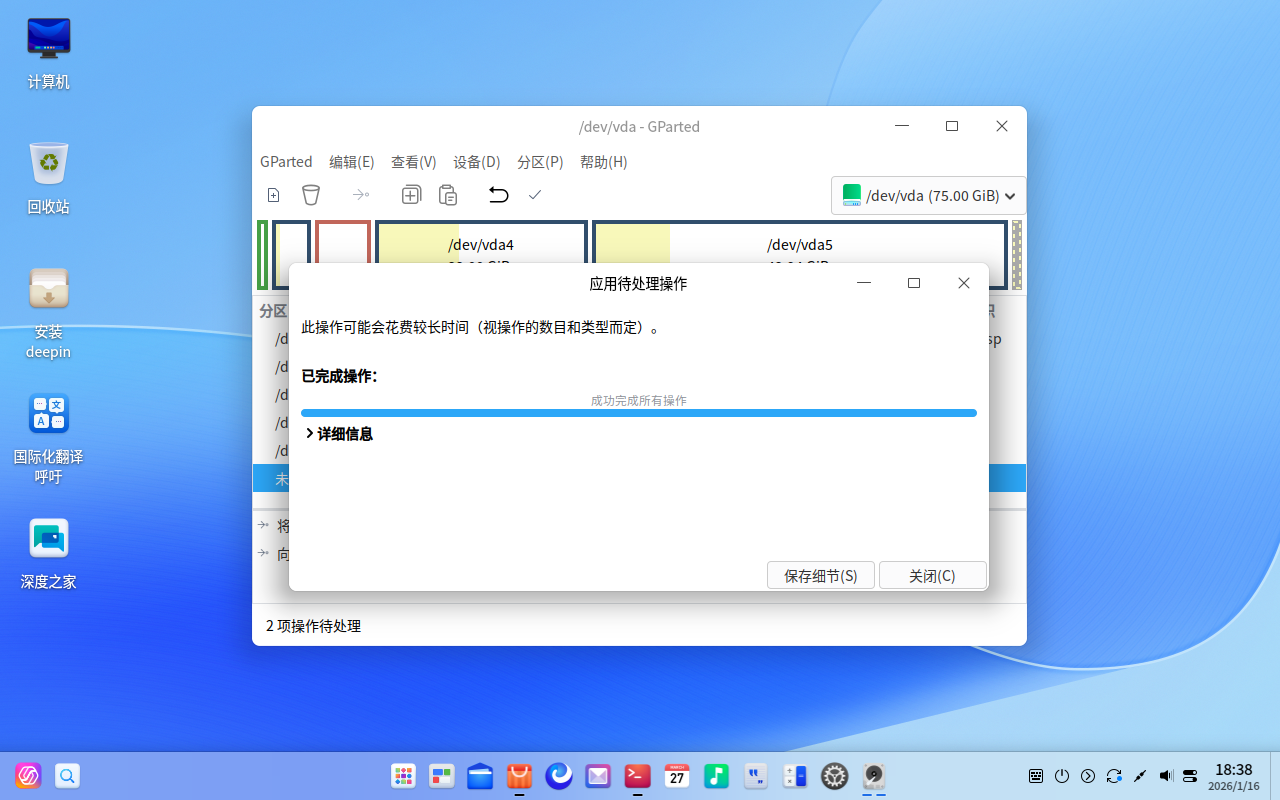Launch the terminal from the taskbar
Viewport: 1280px width, 800px height.
(x=636, y=776)
